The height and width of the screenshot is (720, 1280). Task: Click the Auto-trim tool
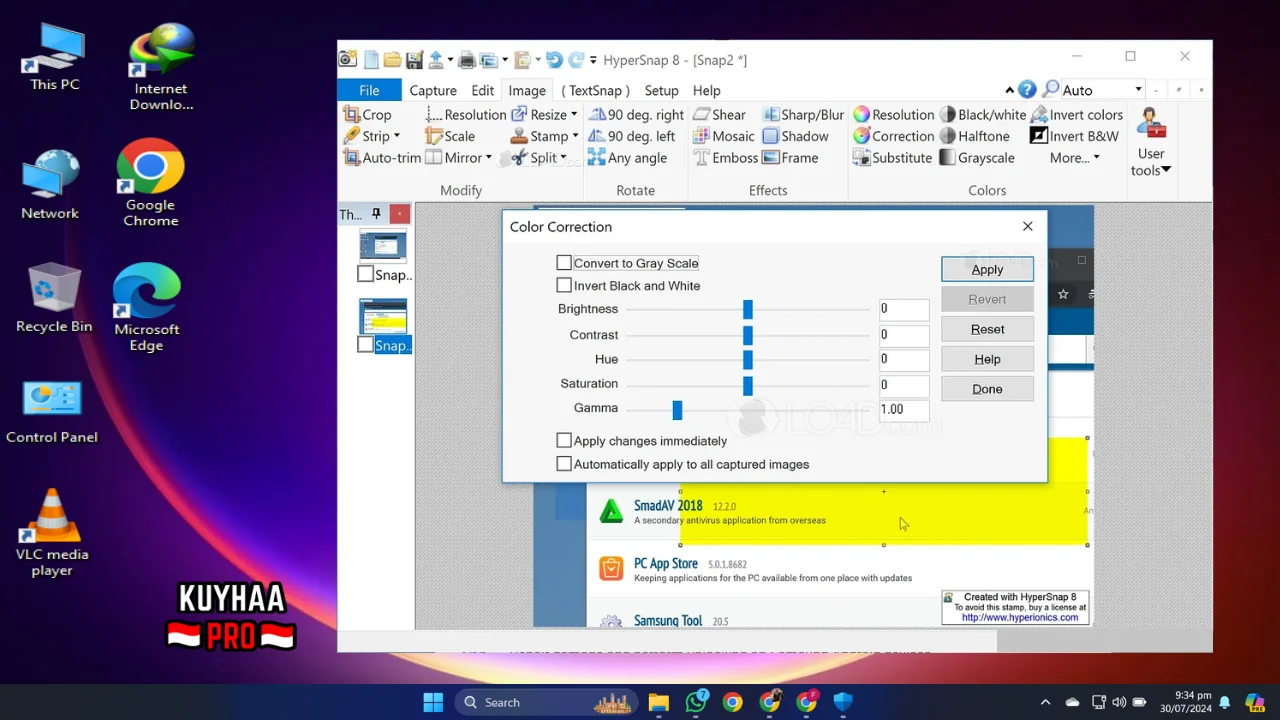382,158
